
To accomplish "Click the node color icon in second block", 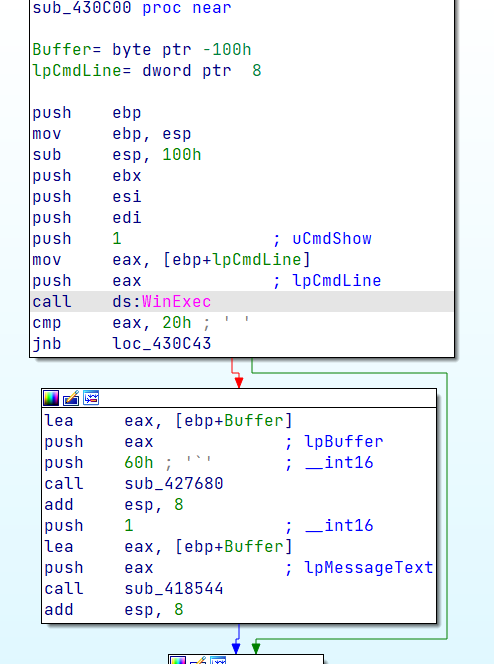I will point(51,398).
